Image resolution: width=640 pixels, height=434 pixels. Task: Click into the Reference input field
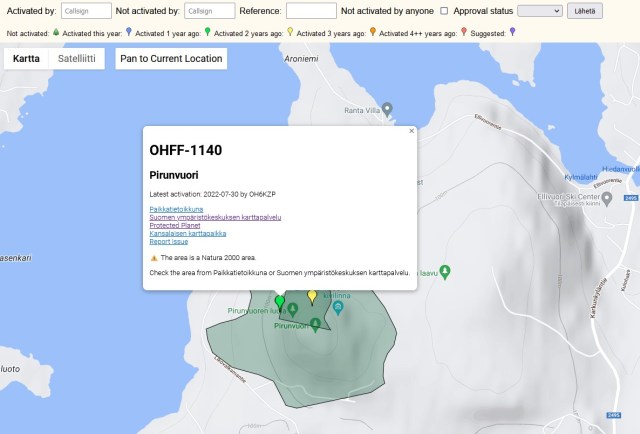coord(311,11)
